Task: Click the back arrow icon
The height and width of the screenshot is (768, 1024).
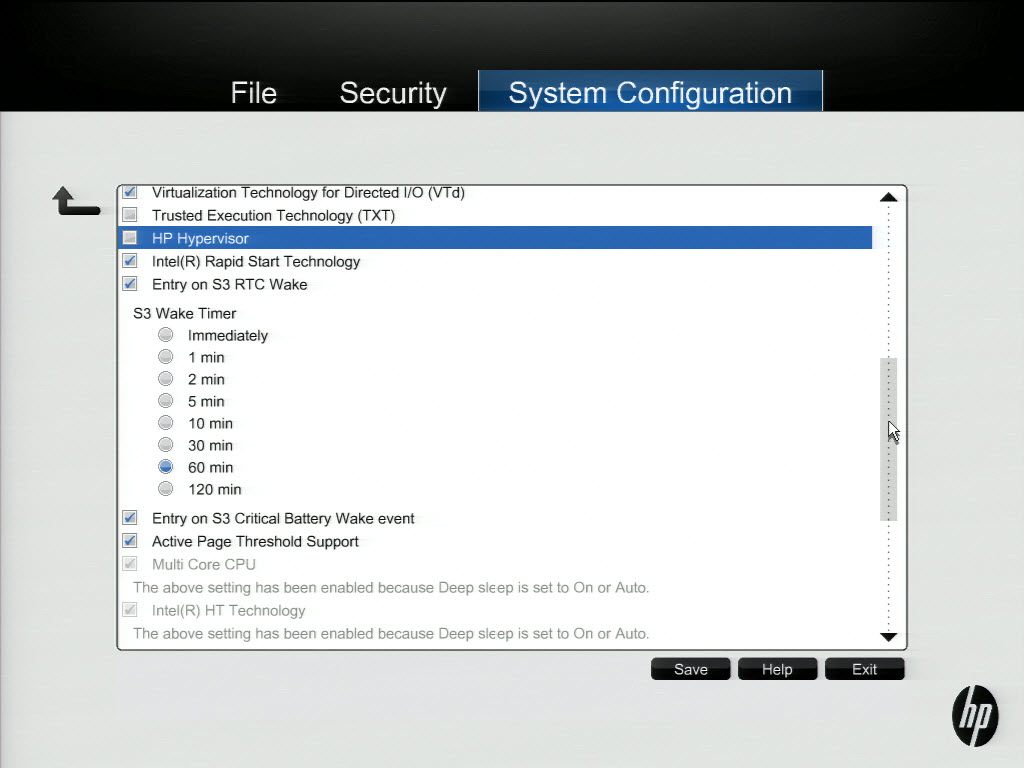Action: 75,201
